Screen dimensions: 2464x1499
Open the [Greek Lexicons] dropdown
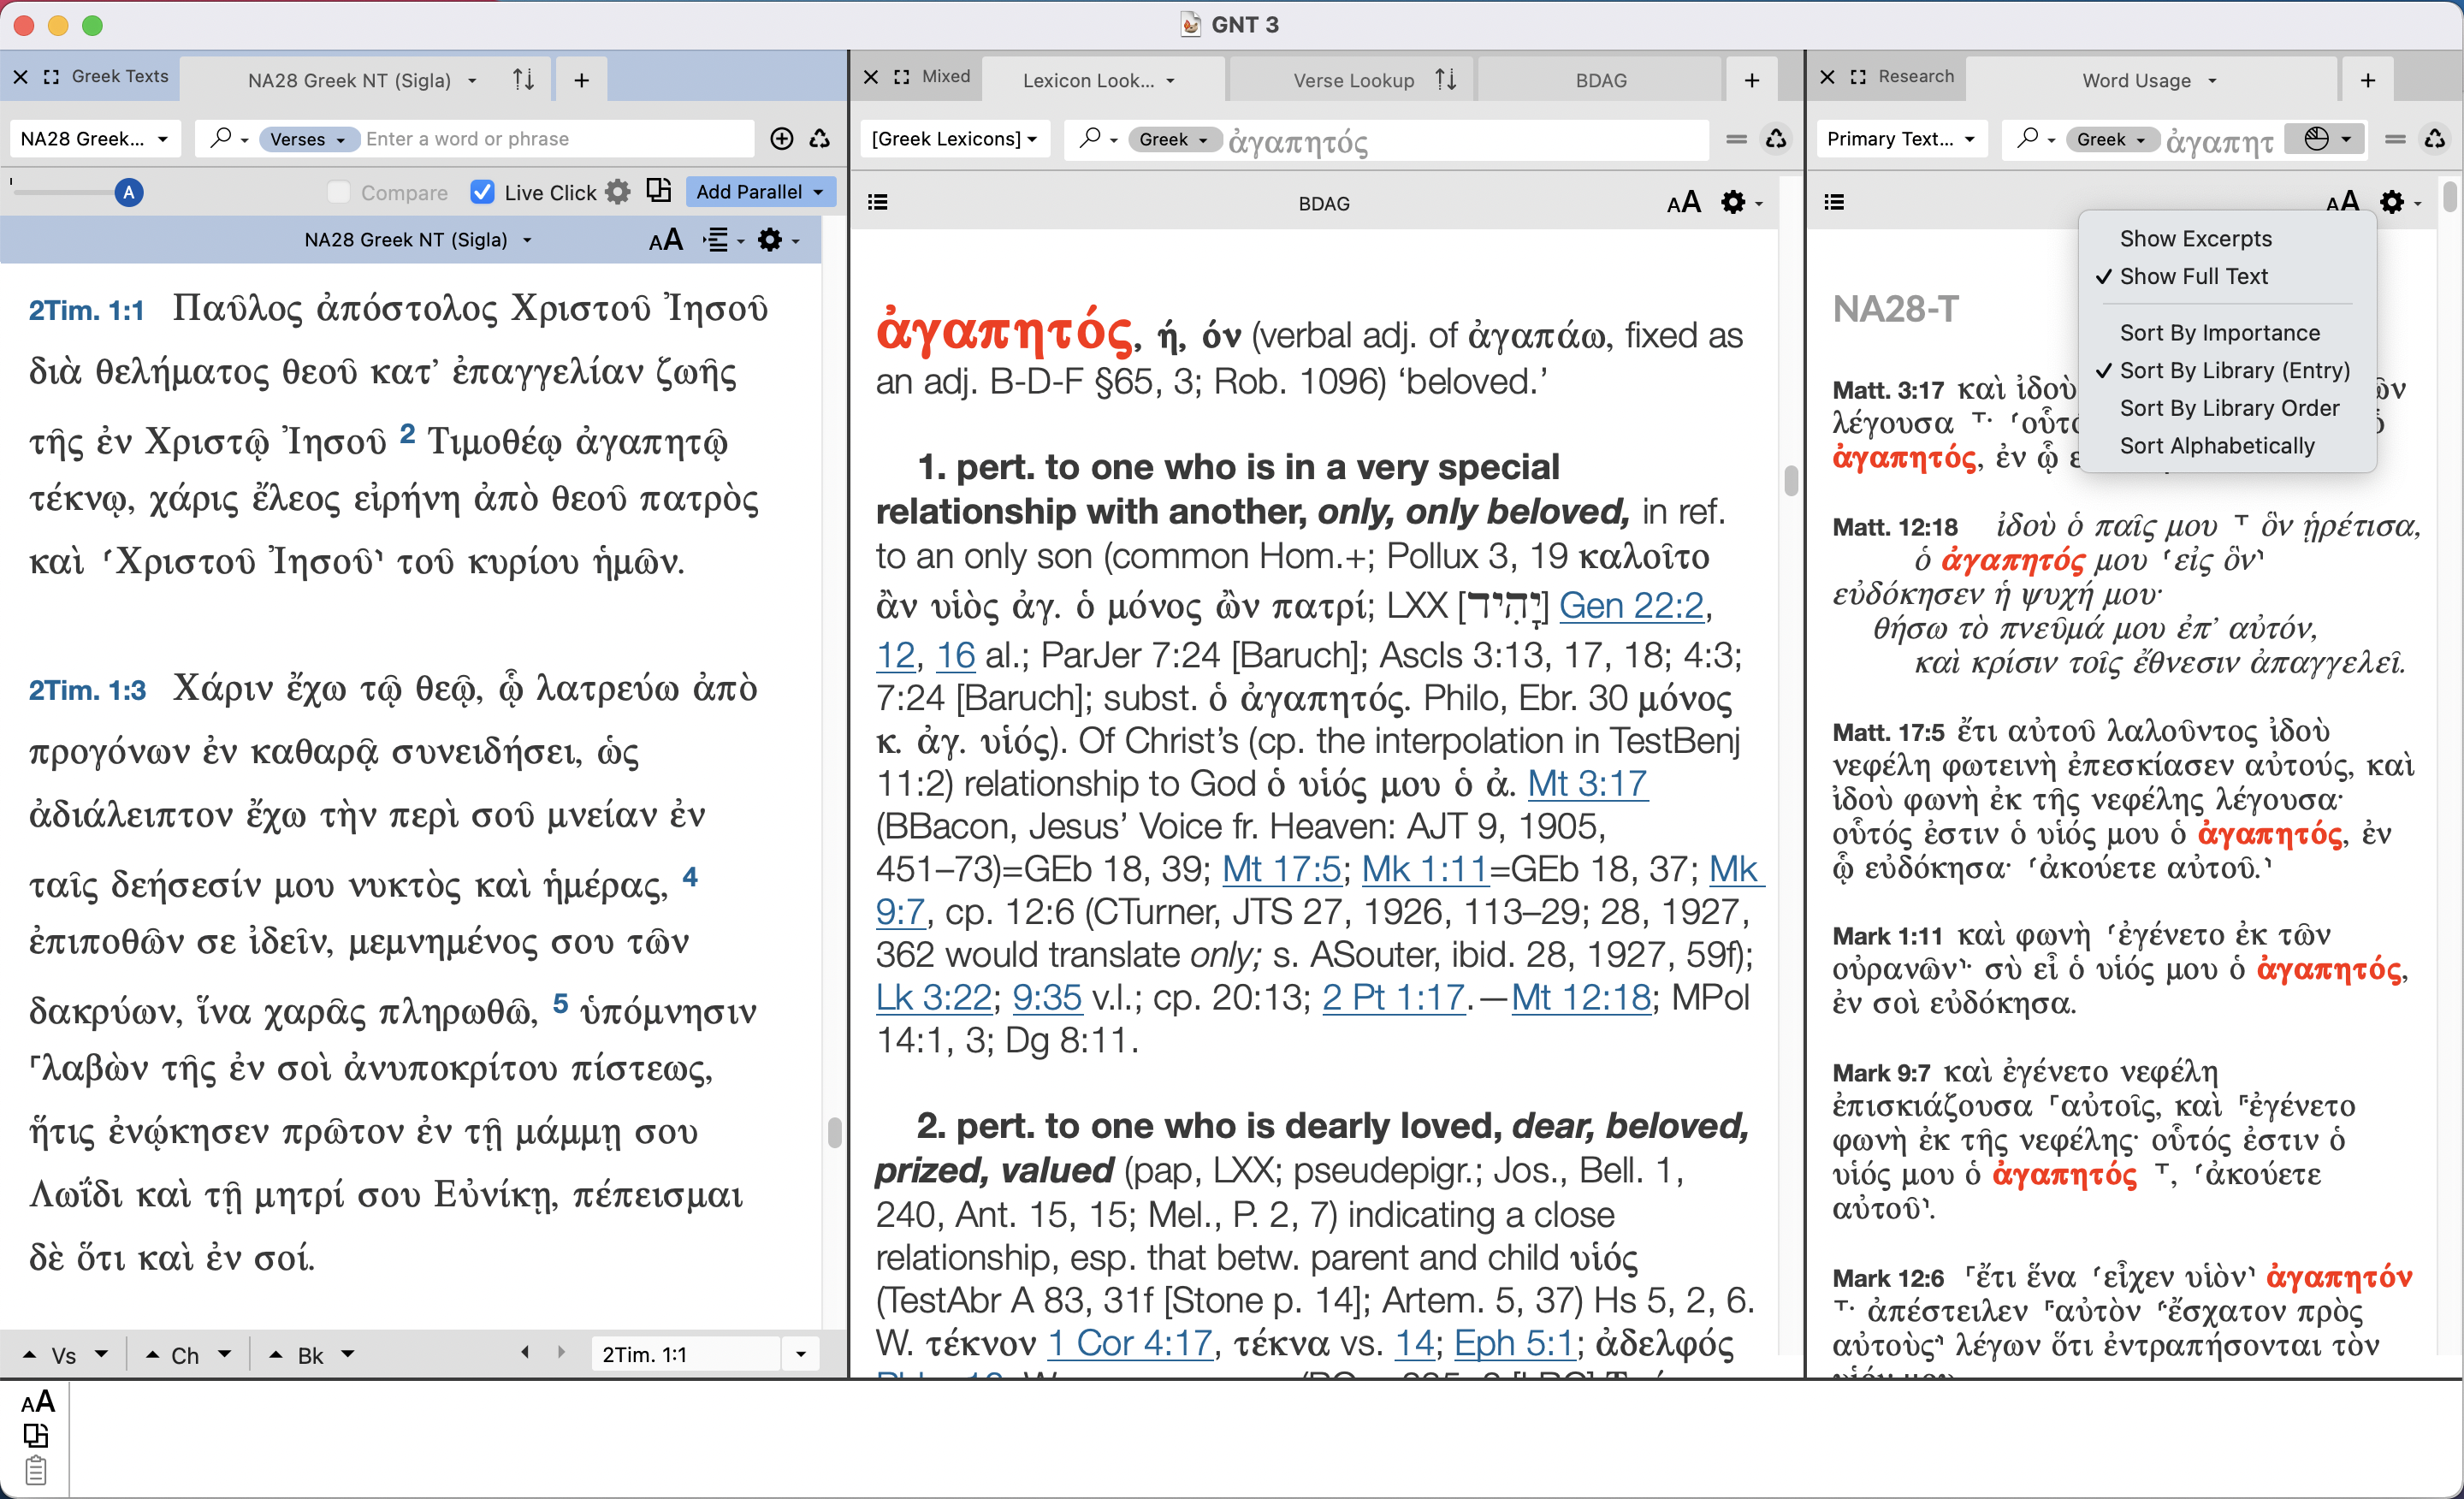(954, 139)
